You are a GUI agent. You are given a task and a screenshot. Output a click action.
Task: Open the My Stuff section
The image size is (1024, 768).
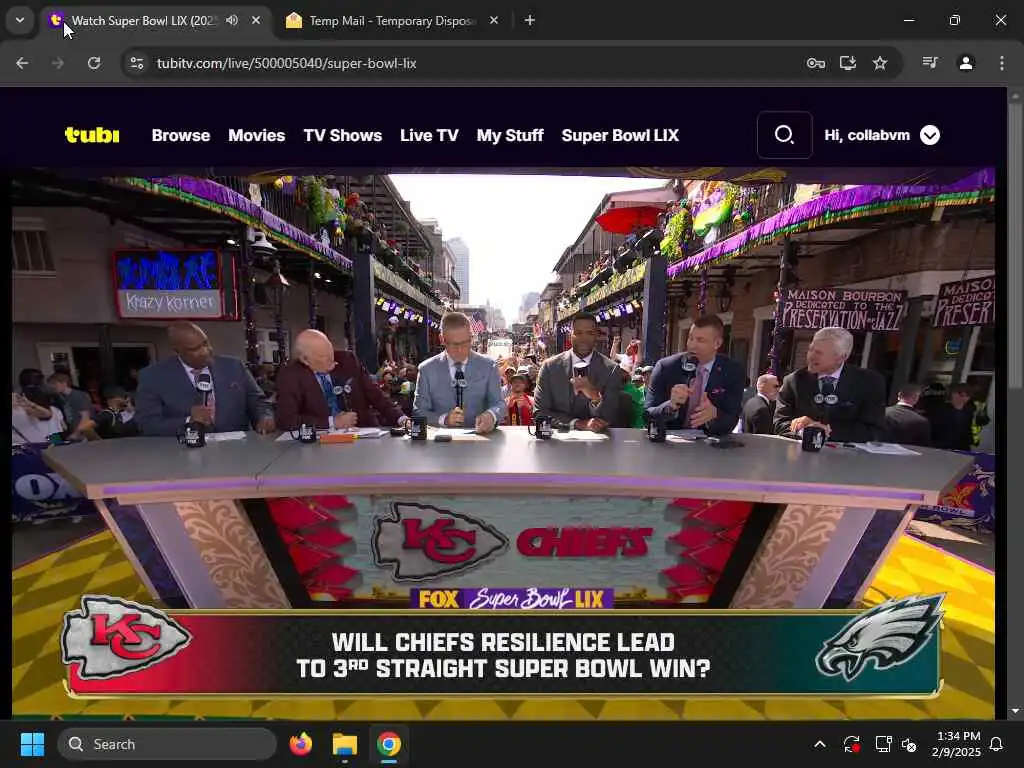[x=510, y=135]
